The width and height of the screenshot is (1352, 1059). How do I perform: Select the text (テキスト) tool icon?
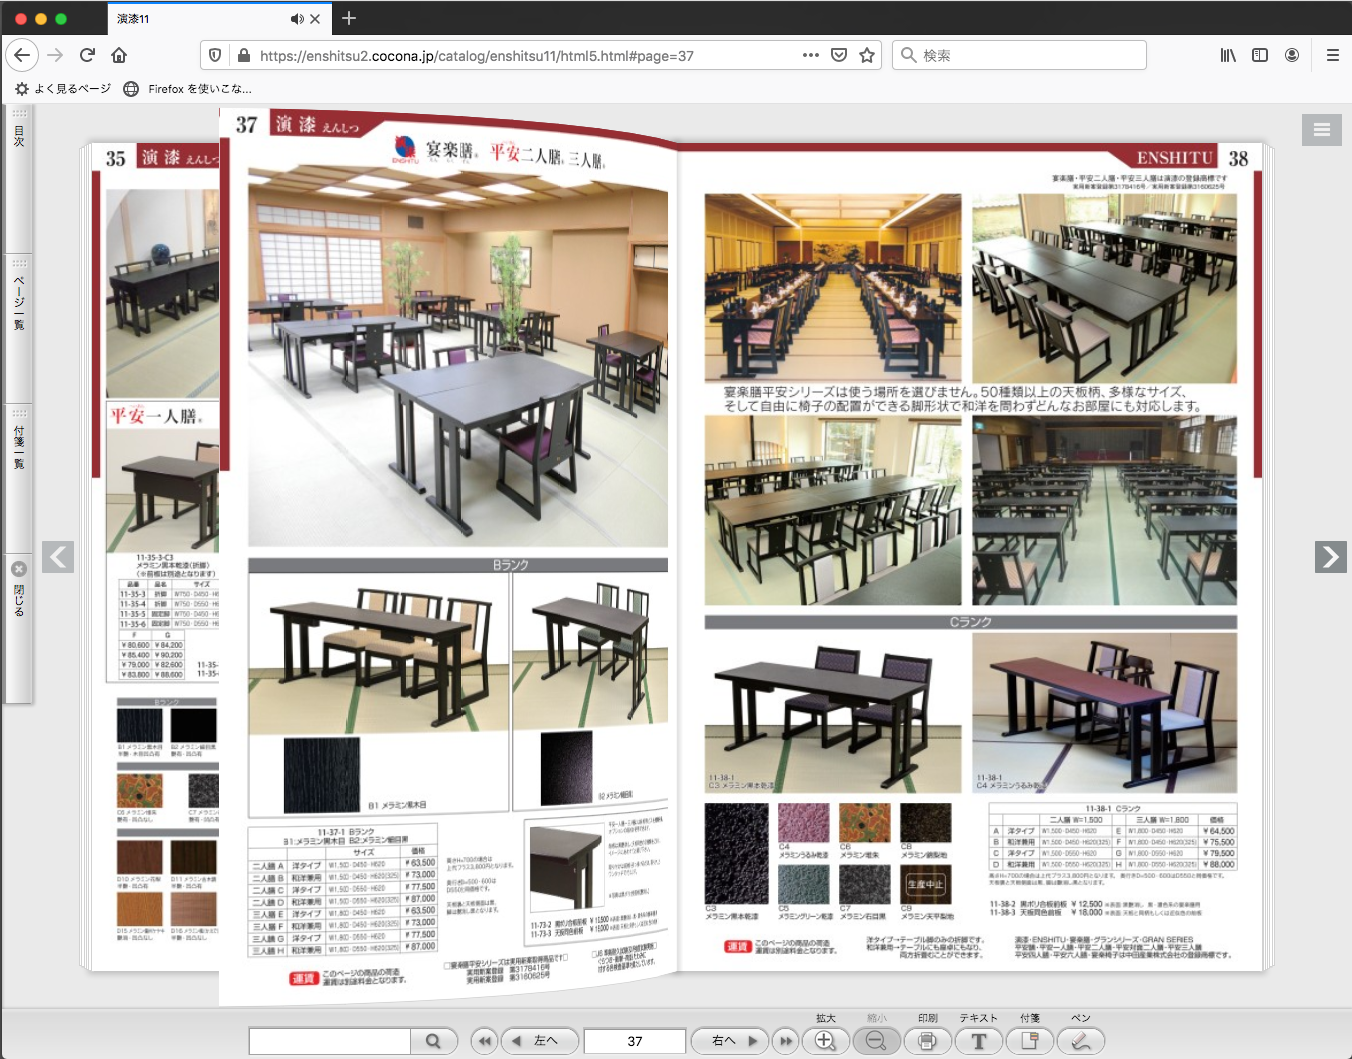978,1041
